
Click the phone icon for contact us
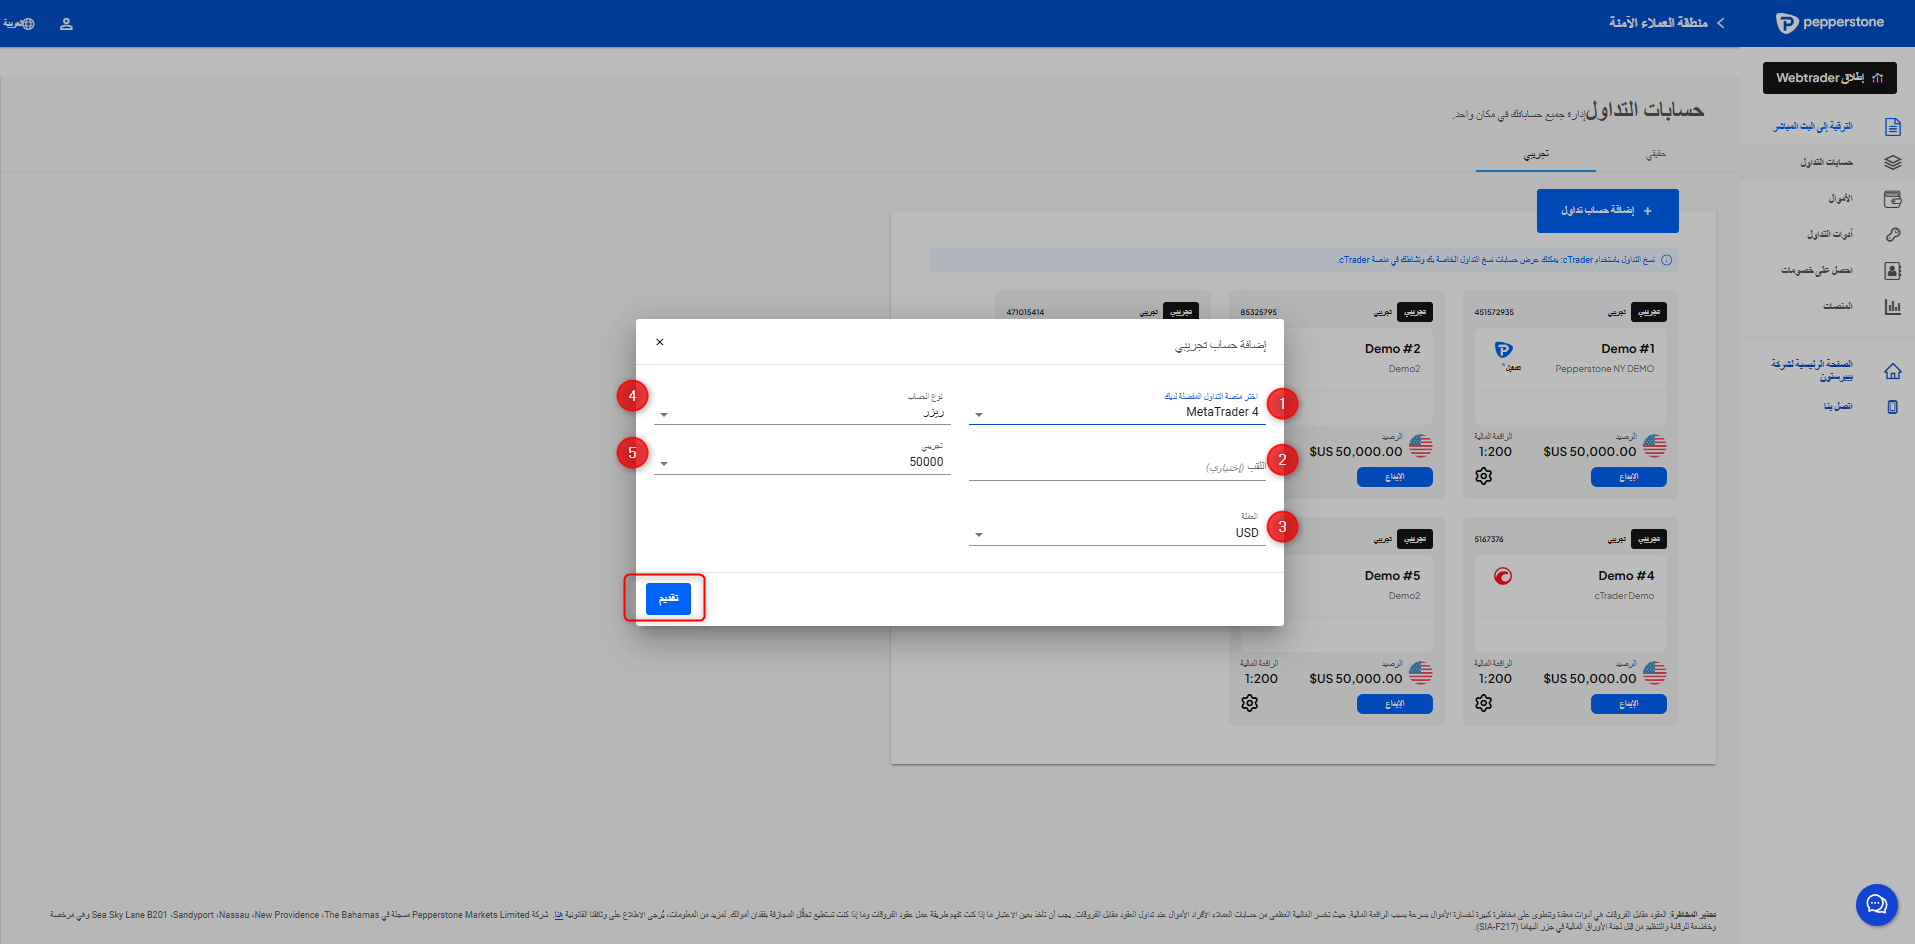tap(1892, 407)
